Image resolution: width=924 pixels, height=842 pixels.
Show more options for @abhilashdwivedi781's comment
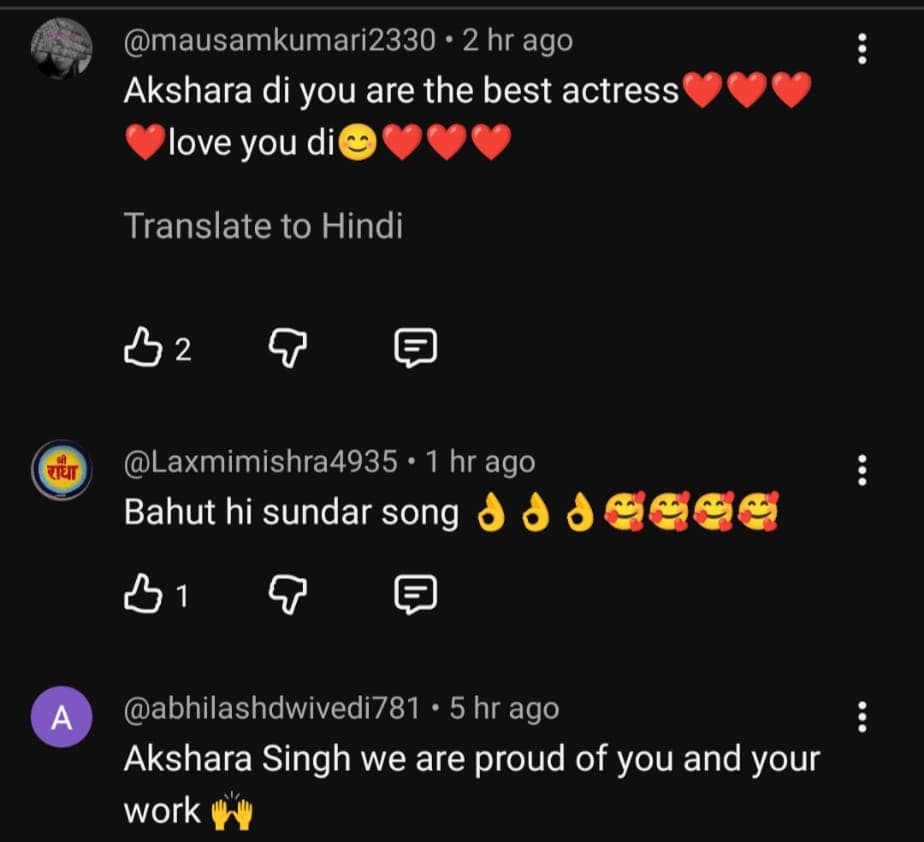click(863, 716)
